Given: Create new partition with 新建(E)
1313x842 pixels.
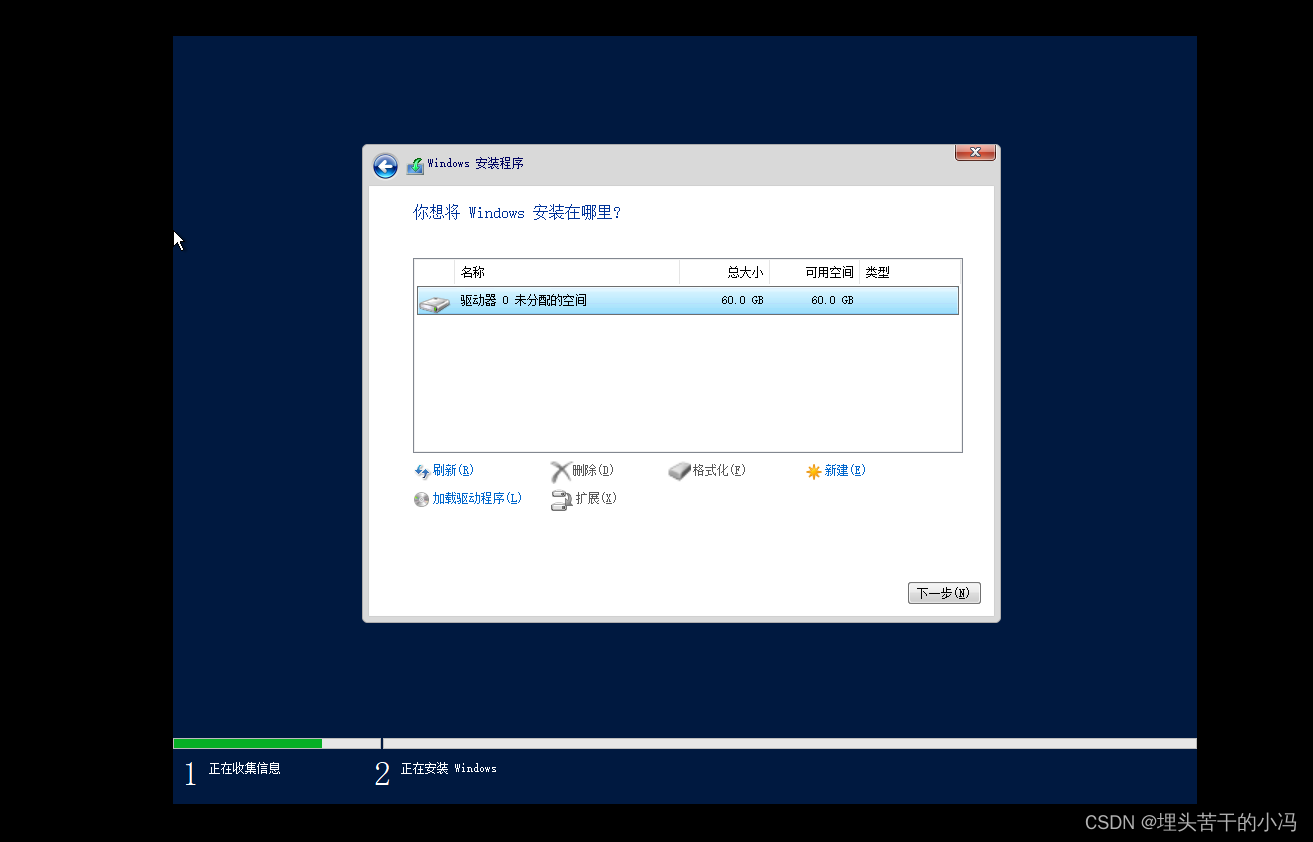Looking at the screenshot, I should pyautogui.click(x=845, y=471).
